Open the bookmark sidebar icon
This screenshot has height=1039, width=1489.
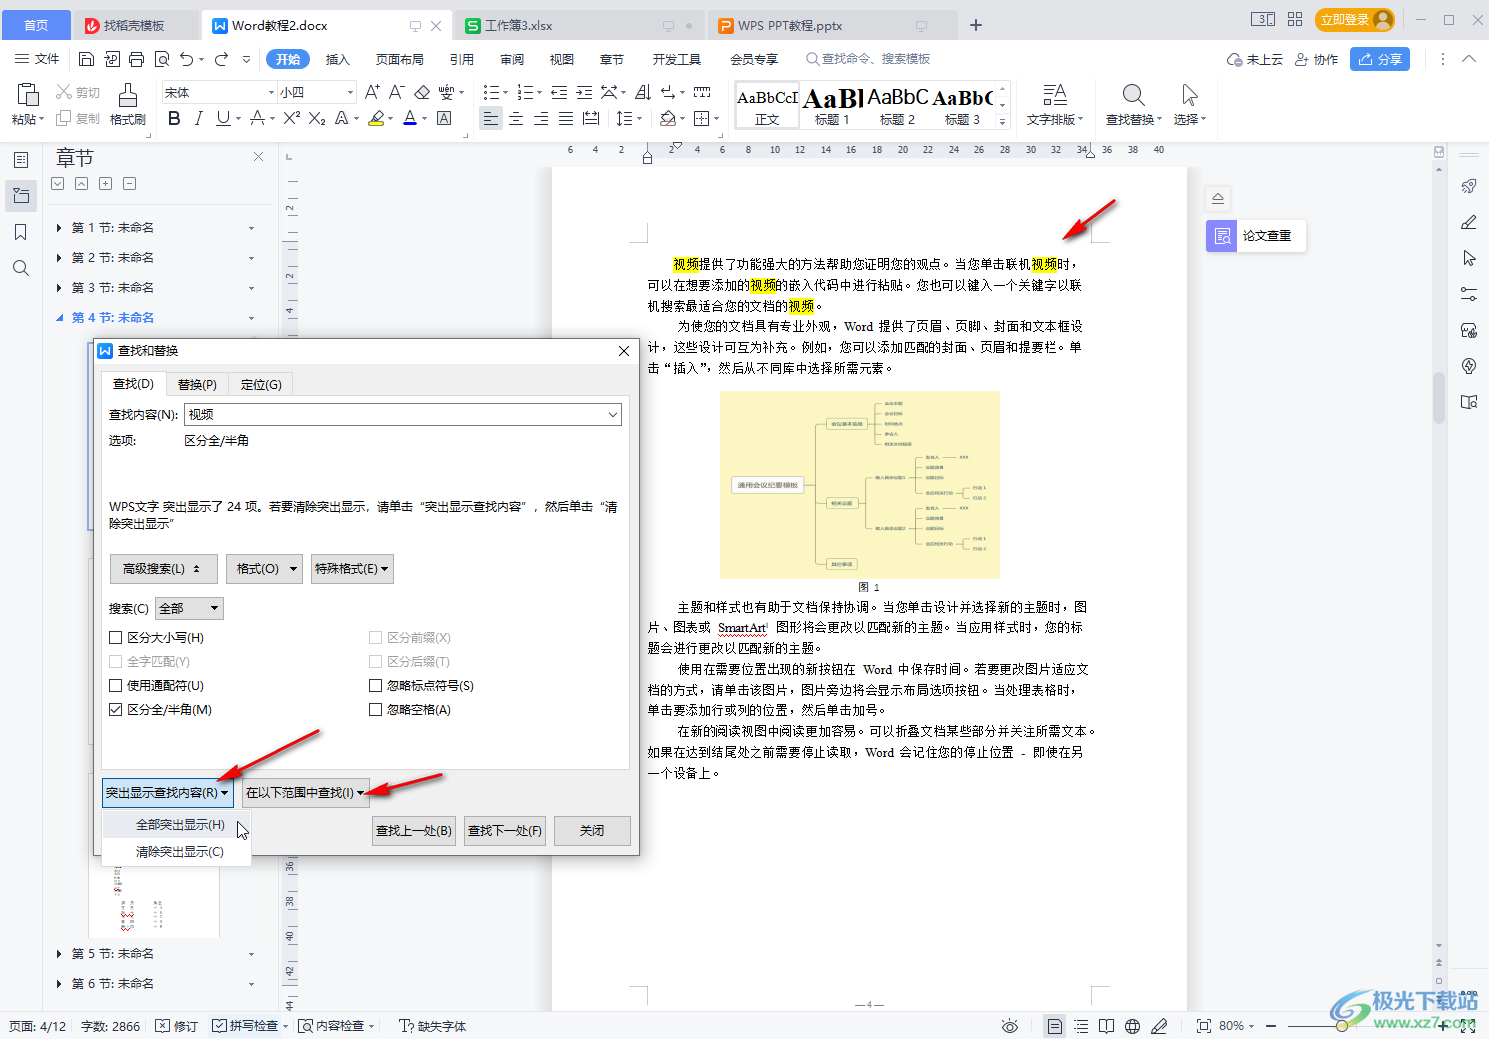click(x=21, y=232)
